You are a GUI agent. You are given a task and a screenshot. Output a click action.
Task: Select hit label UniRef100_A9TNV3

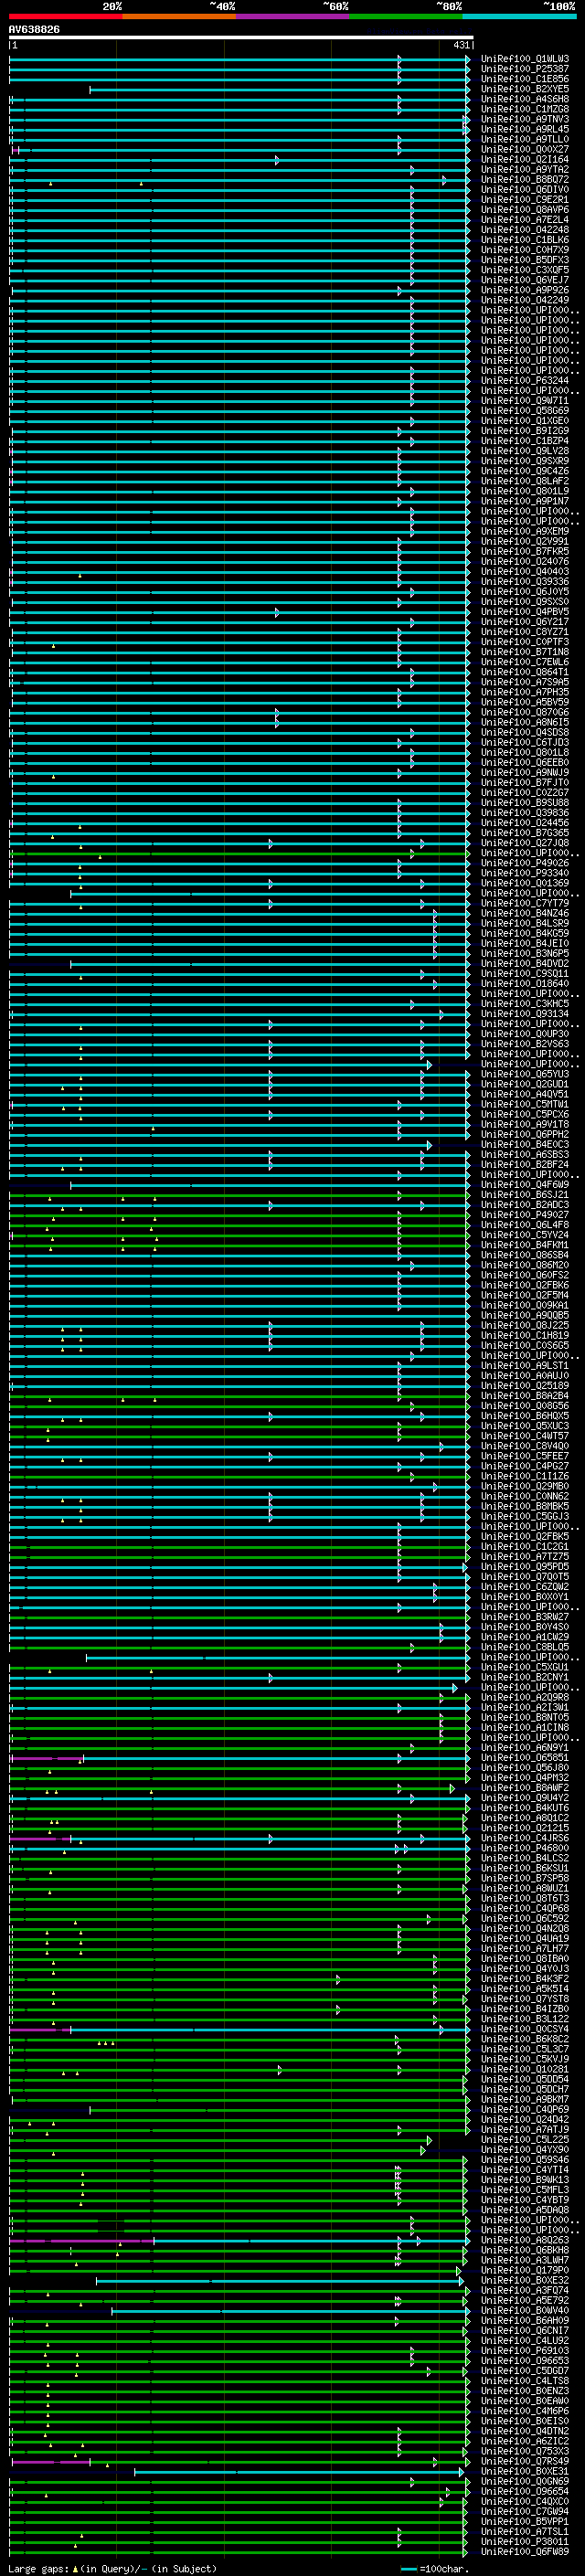[525, 119]
